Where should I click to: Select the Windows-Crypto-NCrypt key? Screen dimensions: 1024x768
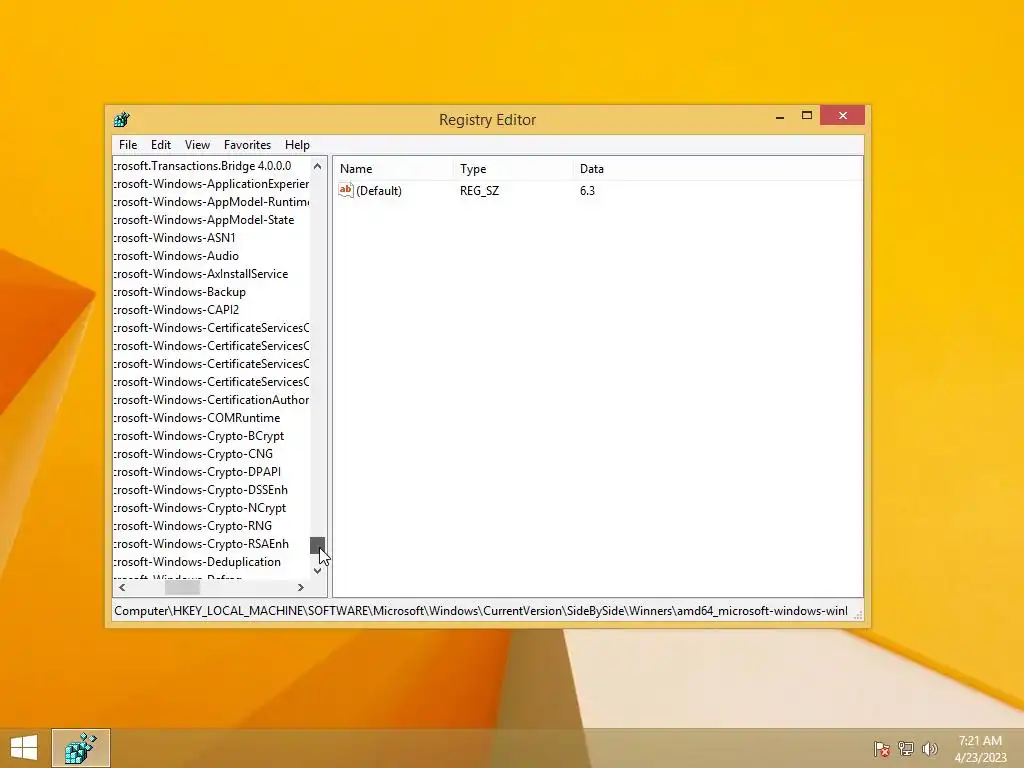pyautogui.click(x=200, y=508)
